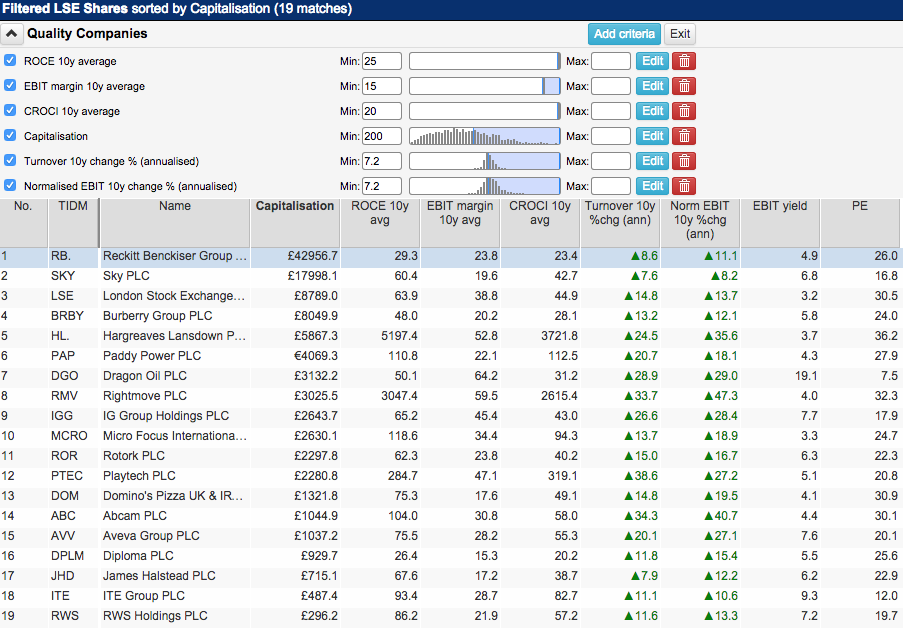
Task: Select the Reckitt Benckiser Group row
Action: coord(450,256)
